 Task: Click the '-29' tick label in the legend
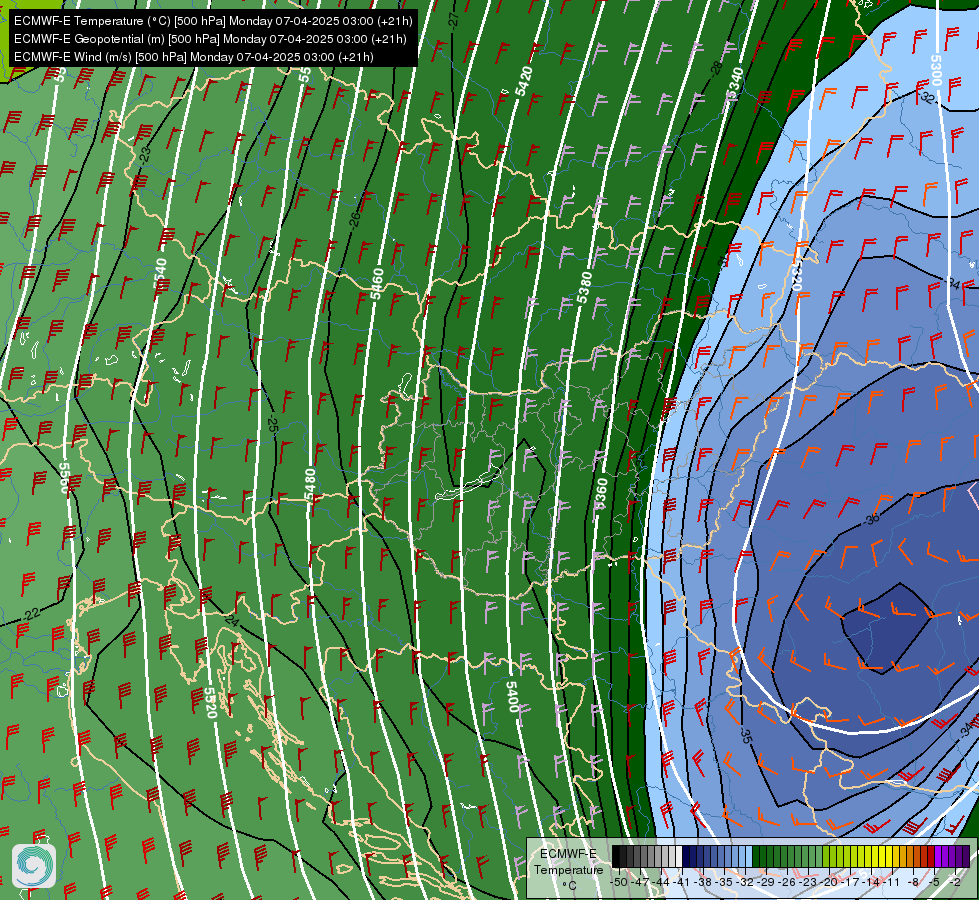765,883
